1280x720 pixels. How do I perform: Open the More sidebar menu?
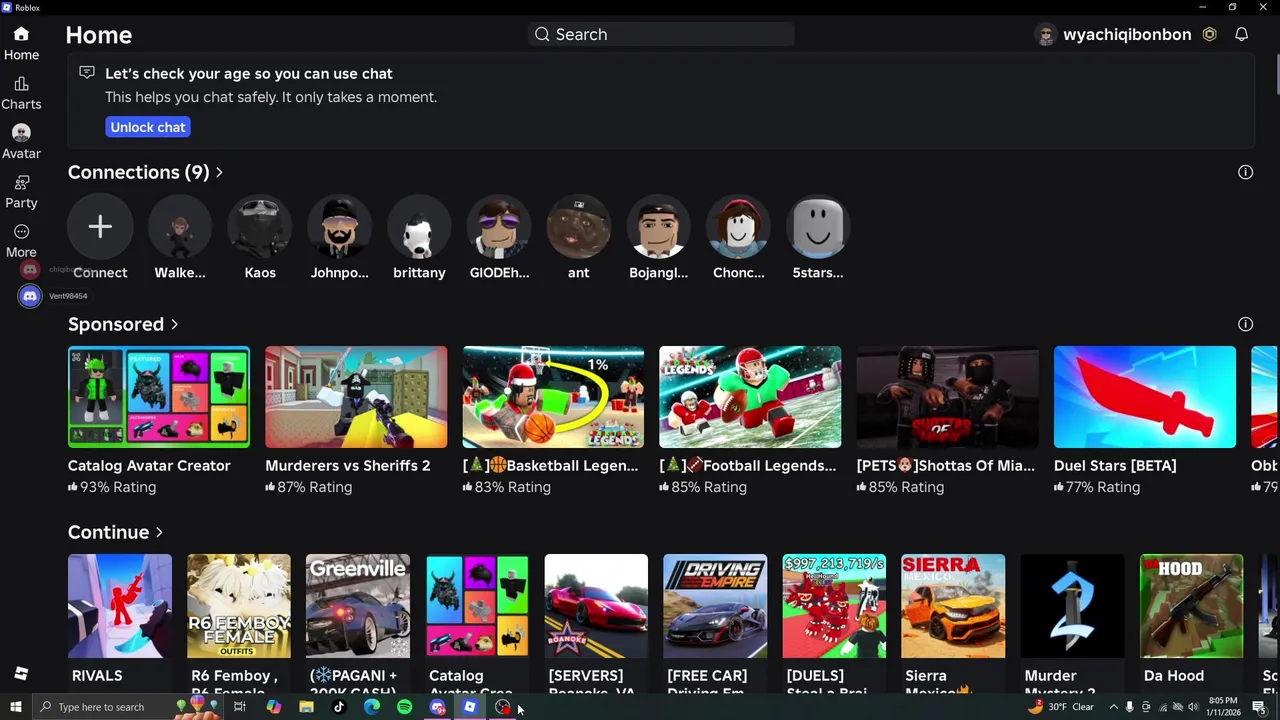coord(21,241)
